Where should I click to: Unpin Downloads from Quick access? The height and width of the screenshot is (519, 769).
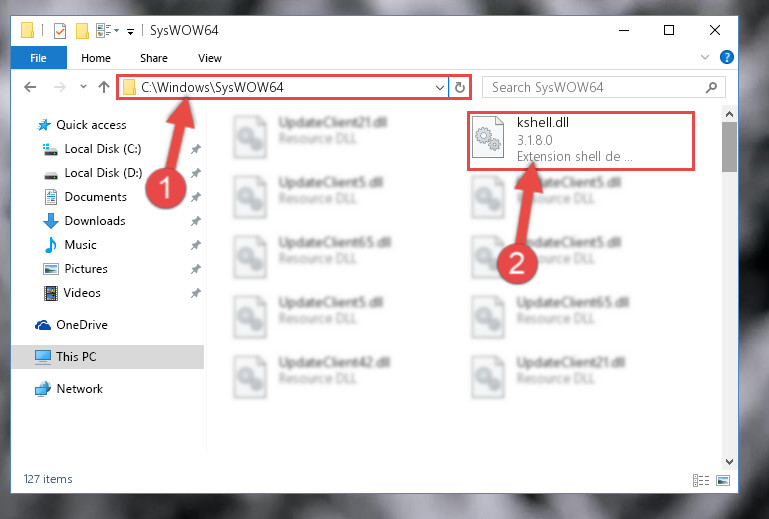196,221
